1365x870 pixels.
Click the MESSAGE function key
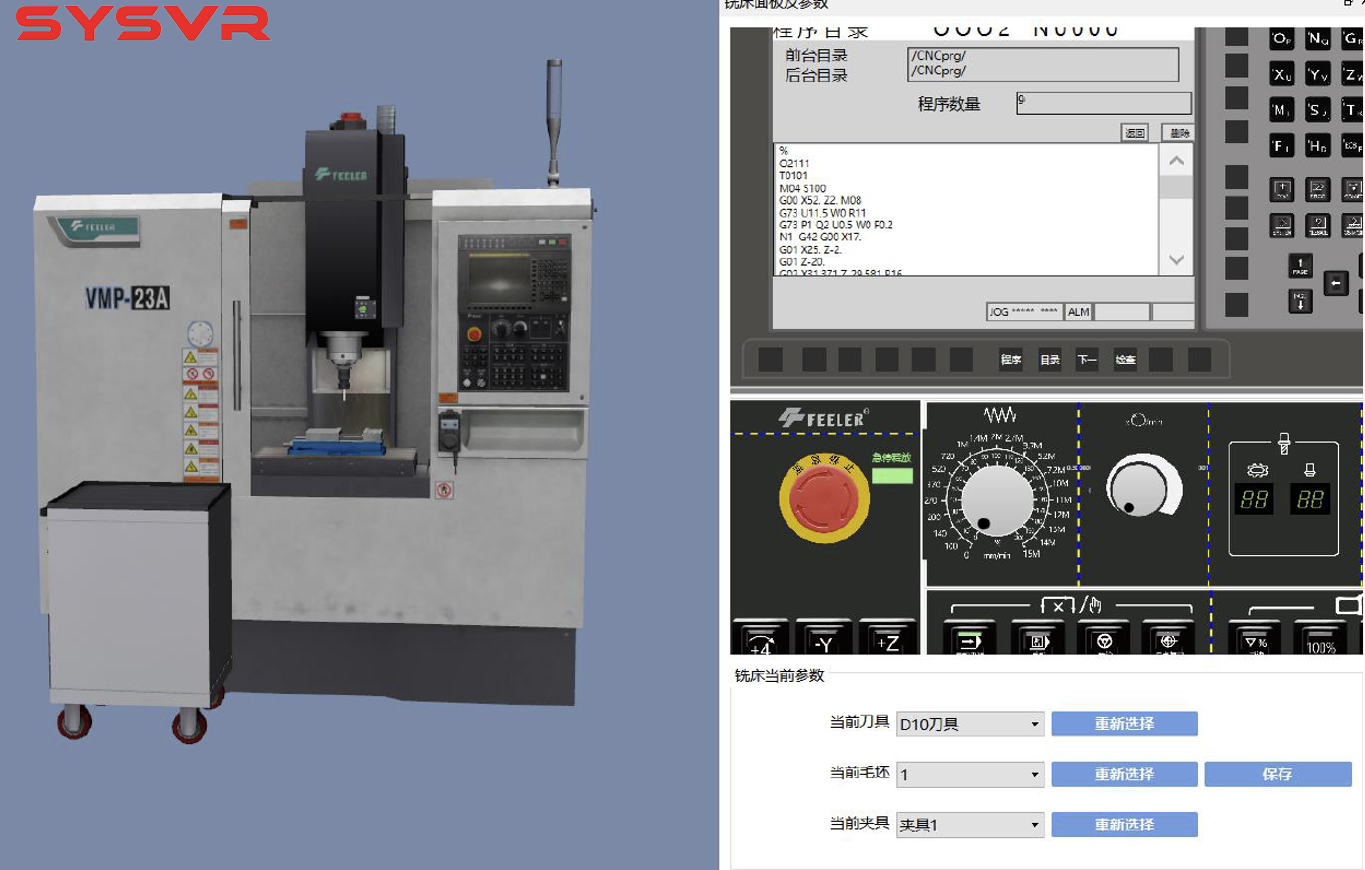tap(1319, 225)
